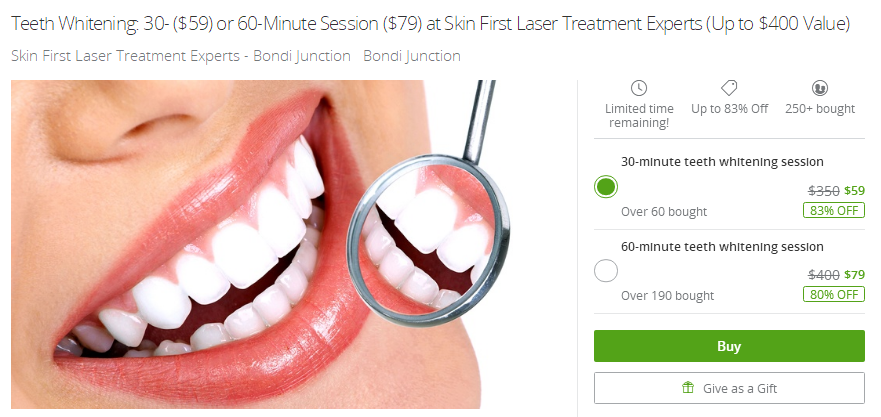Select the 30-minute teeth whitening session radio button
Image resolution: width=881 pixels, height=417 pixels.
pyautogui.click(x=606, y=187)
